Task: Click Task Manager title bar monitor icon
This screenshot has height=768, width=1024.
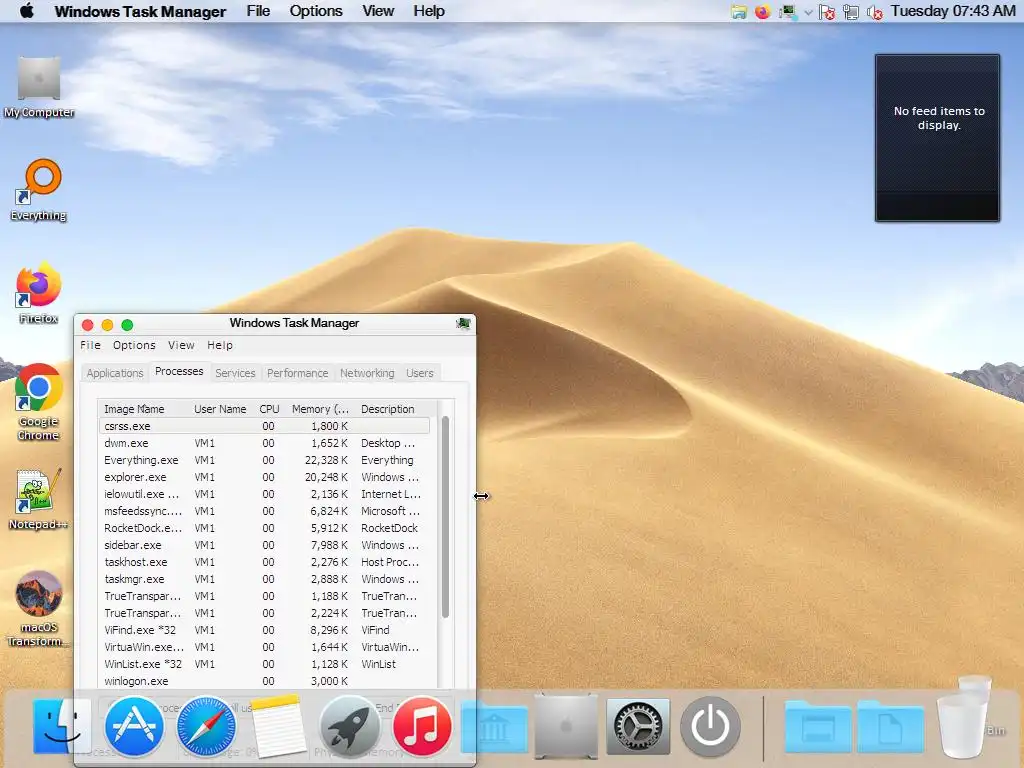Action: 463,323
